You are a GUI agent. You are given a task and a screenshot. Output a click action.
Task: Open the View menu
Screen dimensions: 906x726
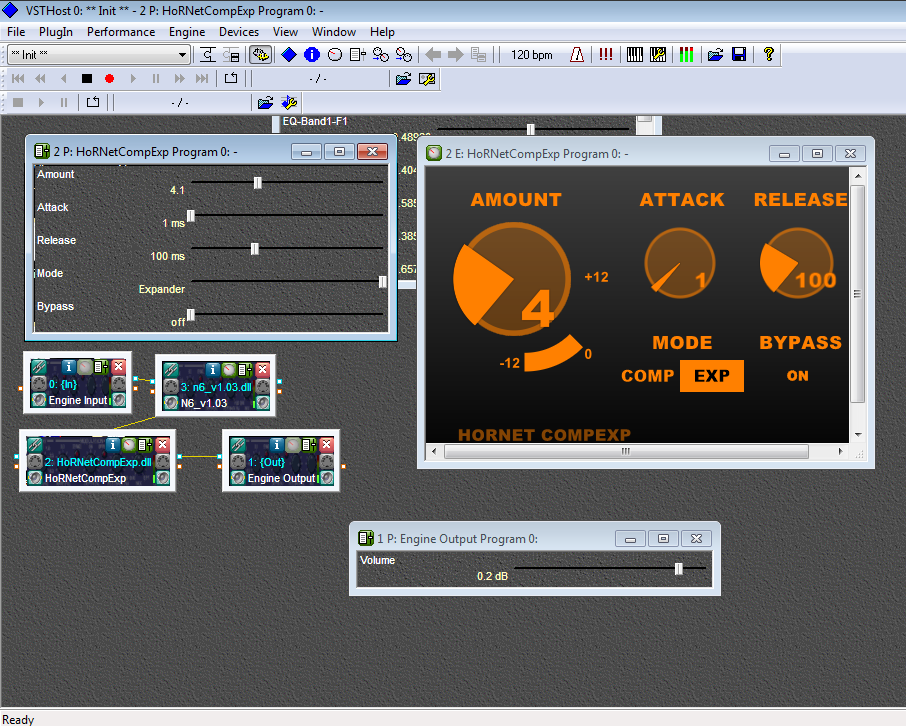pyautogui.click(x=285, y=32)
